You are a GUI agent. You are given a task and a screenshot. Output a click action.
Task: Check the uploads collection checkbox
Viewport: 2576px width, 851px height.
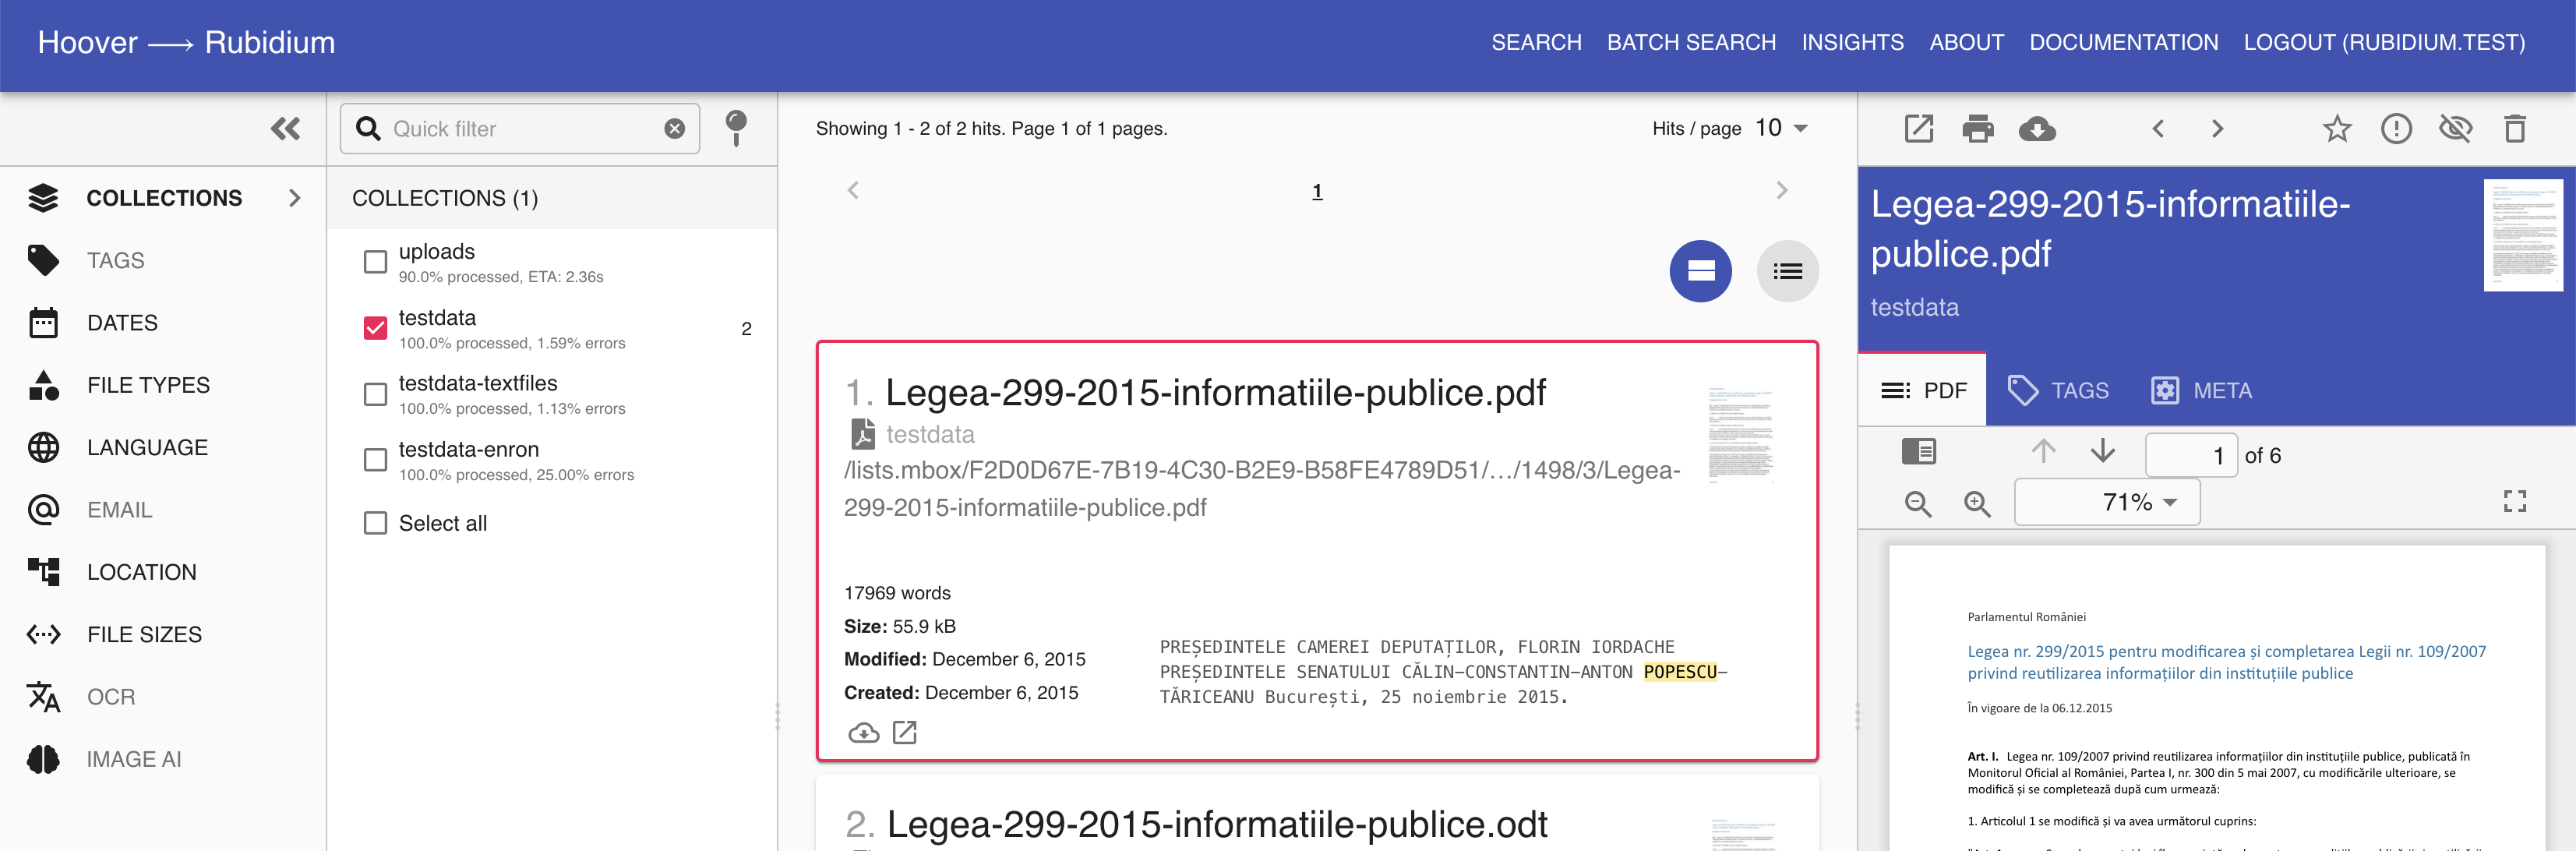click(x=375, y=262)
